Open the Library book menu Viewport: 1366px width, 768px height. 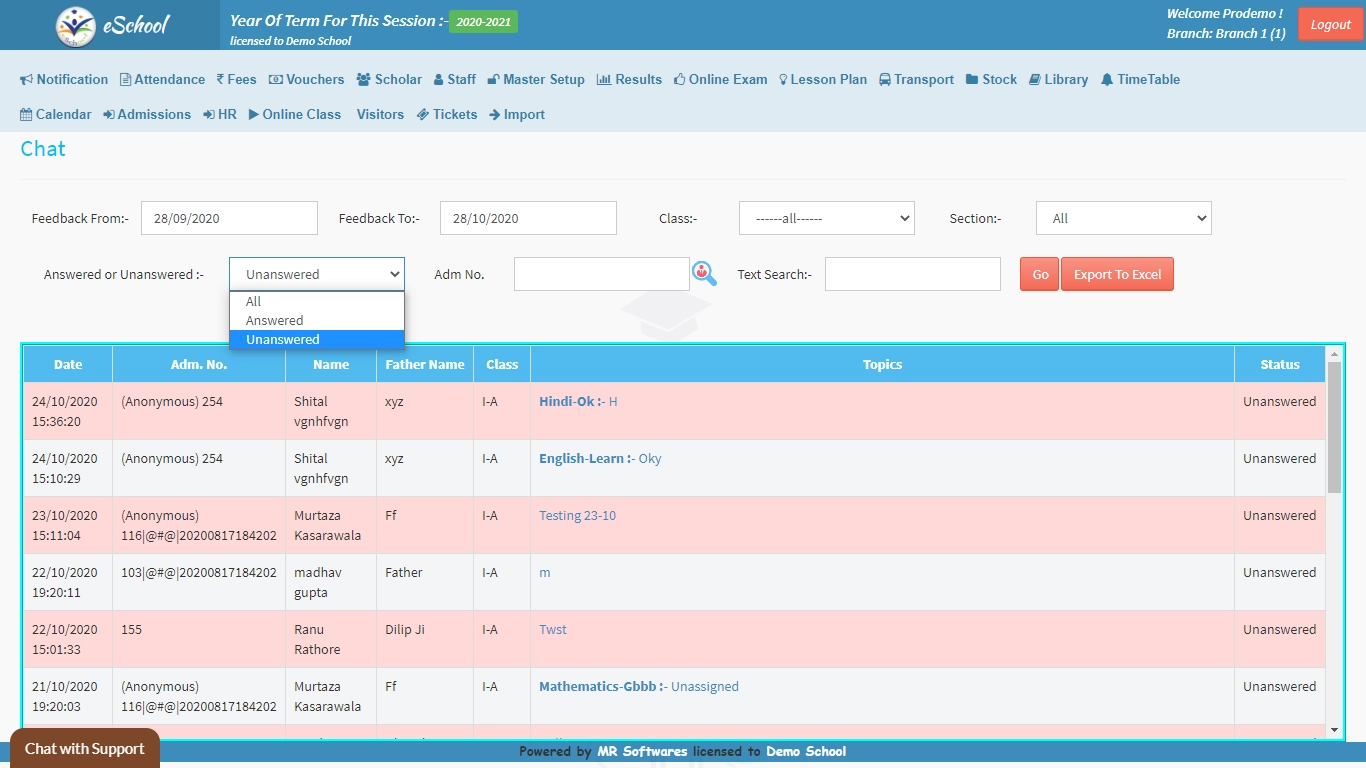click(x=1058, y=80)
